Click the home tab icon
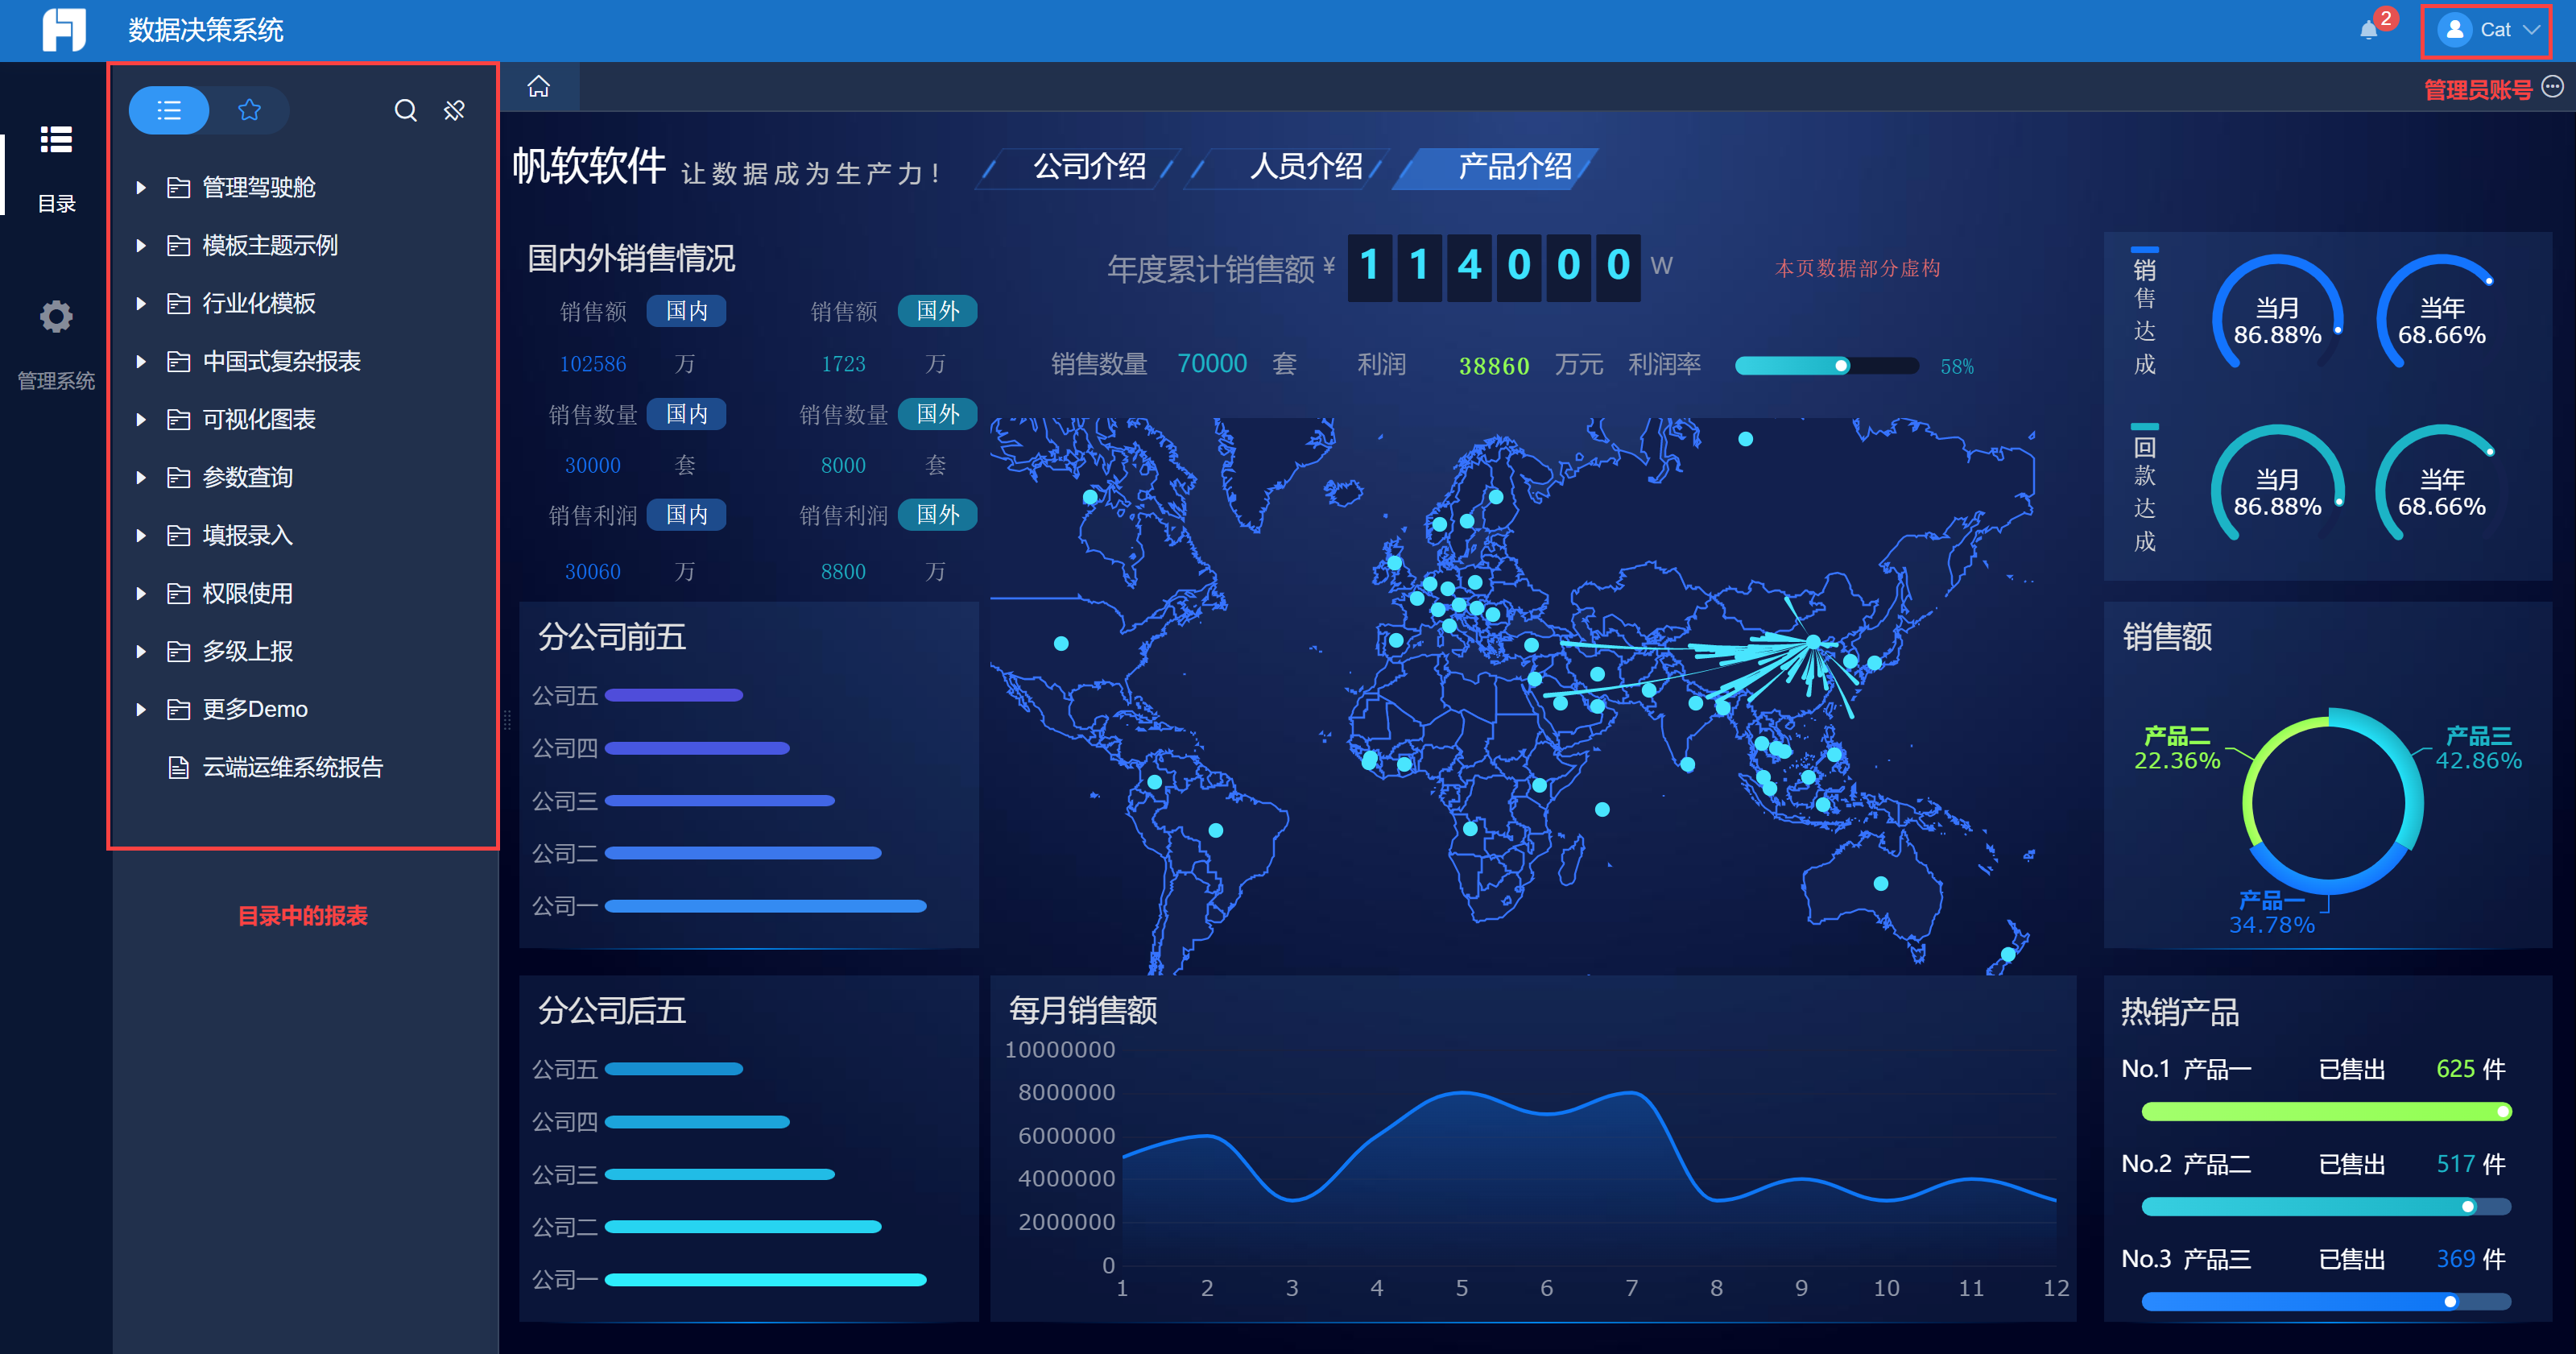This screenshot has width=2576, height=1354. point(539,87)
